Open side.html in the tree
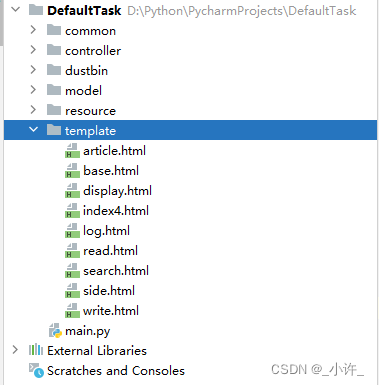 tap(109, 291)
